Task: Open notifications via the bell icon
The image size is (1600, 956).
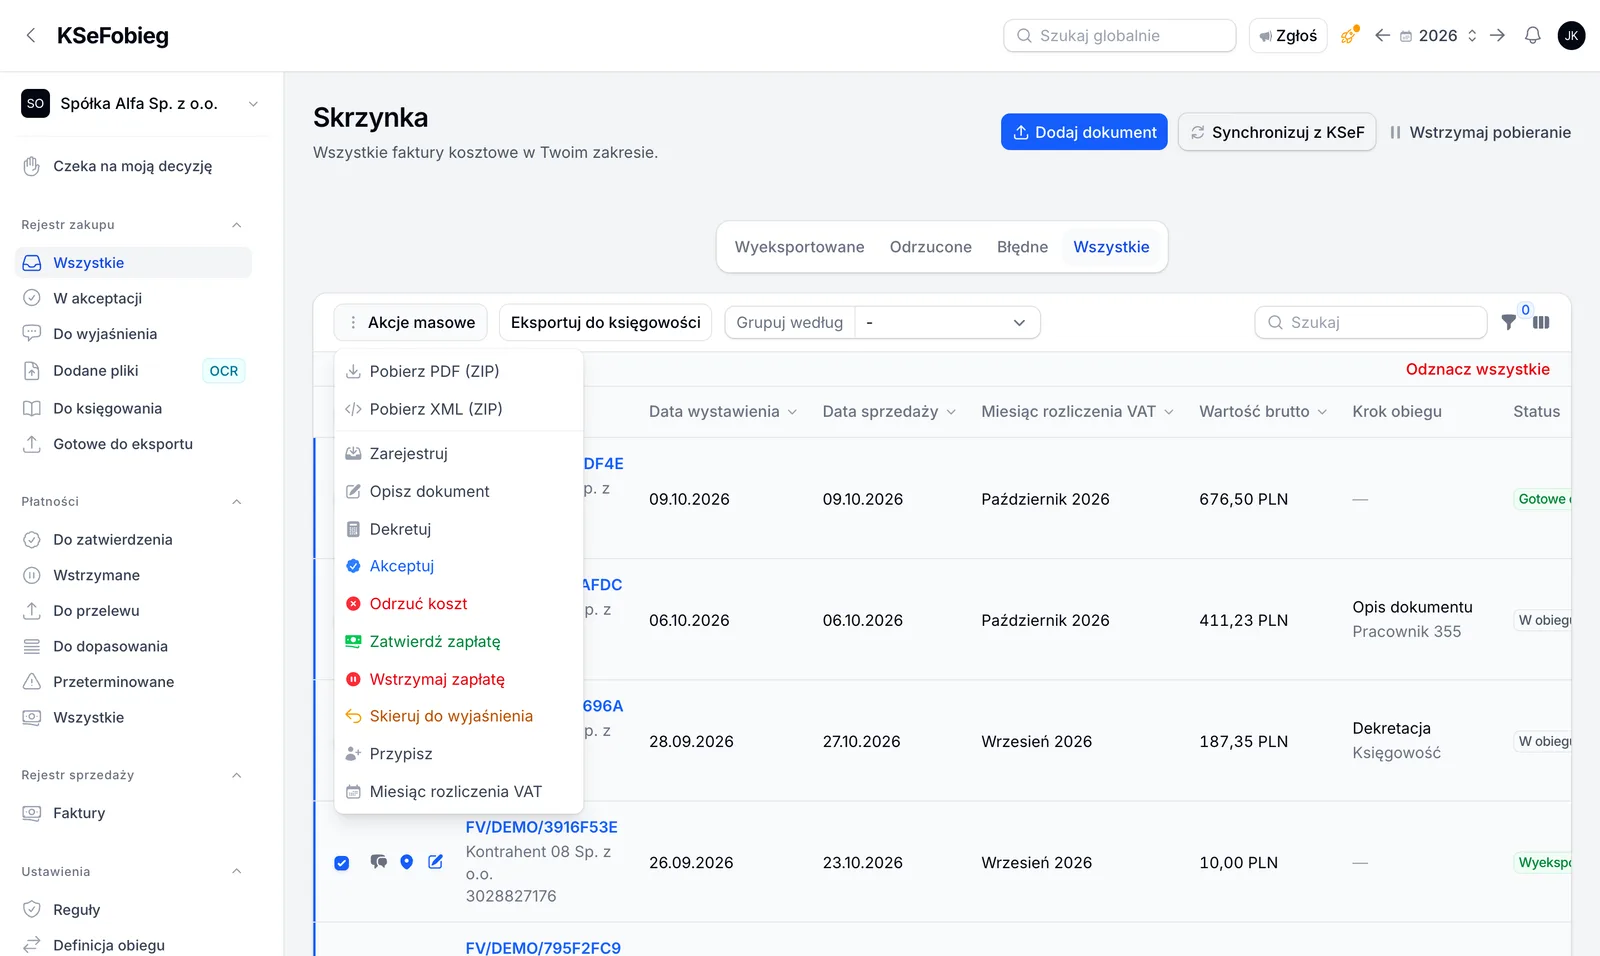Action: point(1532,36)
